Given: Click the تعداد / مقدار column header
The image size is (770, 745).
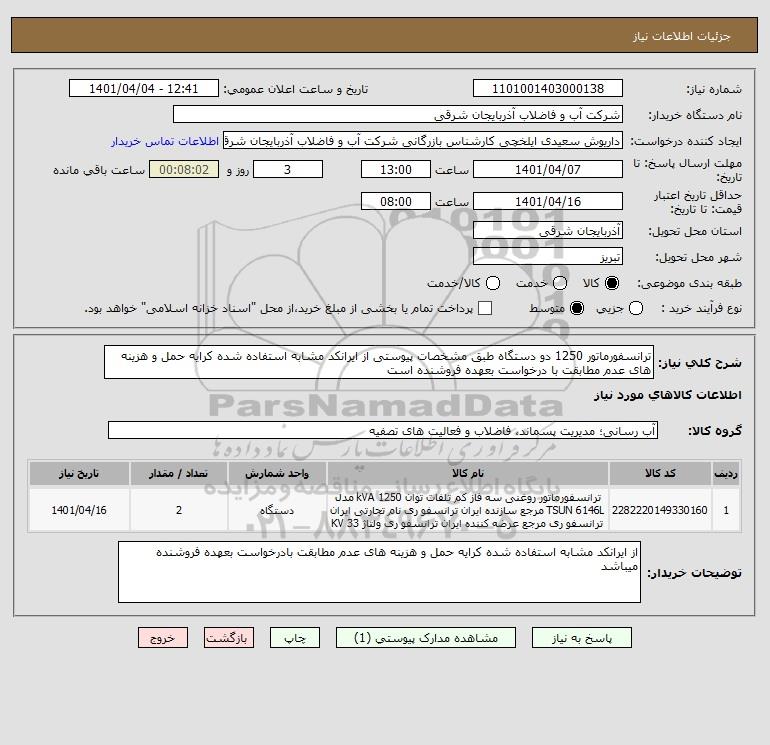Looking at the screenshot, I should click(x=178, y=473).
